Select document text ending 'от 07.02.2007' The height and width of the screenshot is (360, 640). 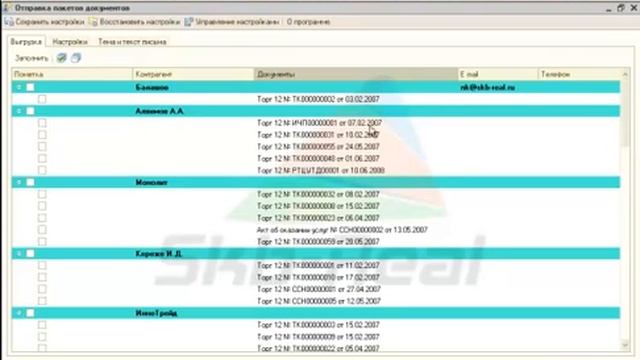pos(320,123)
